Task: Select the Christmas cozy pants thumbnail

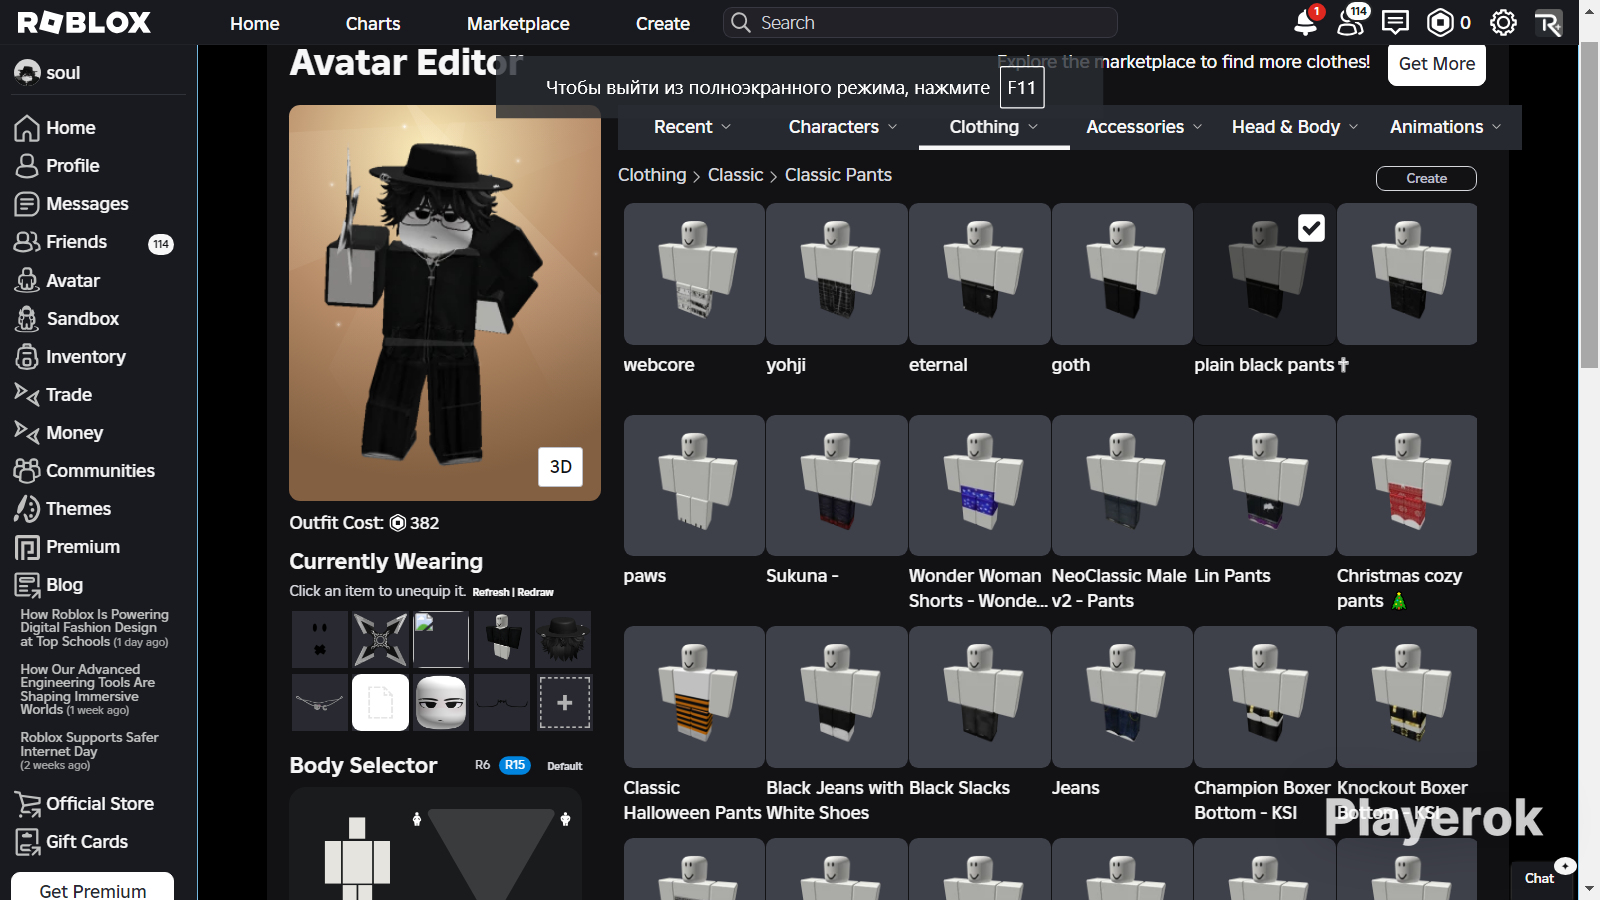Action: point(1407,486)
